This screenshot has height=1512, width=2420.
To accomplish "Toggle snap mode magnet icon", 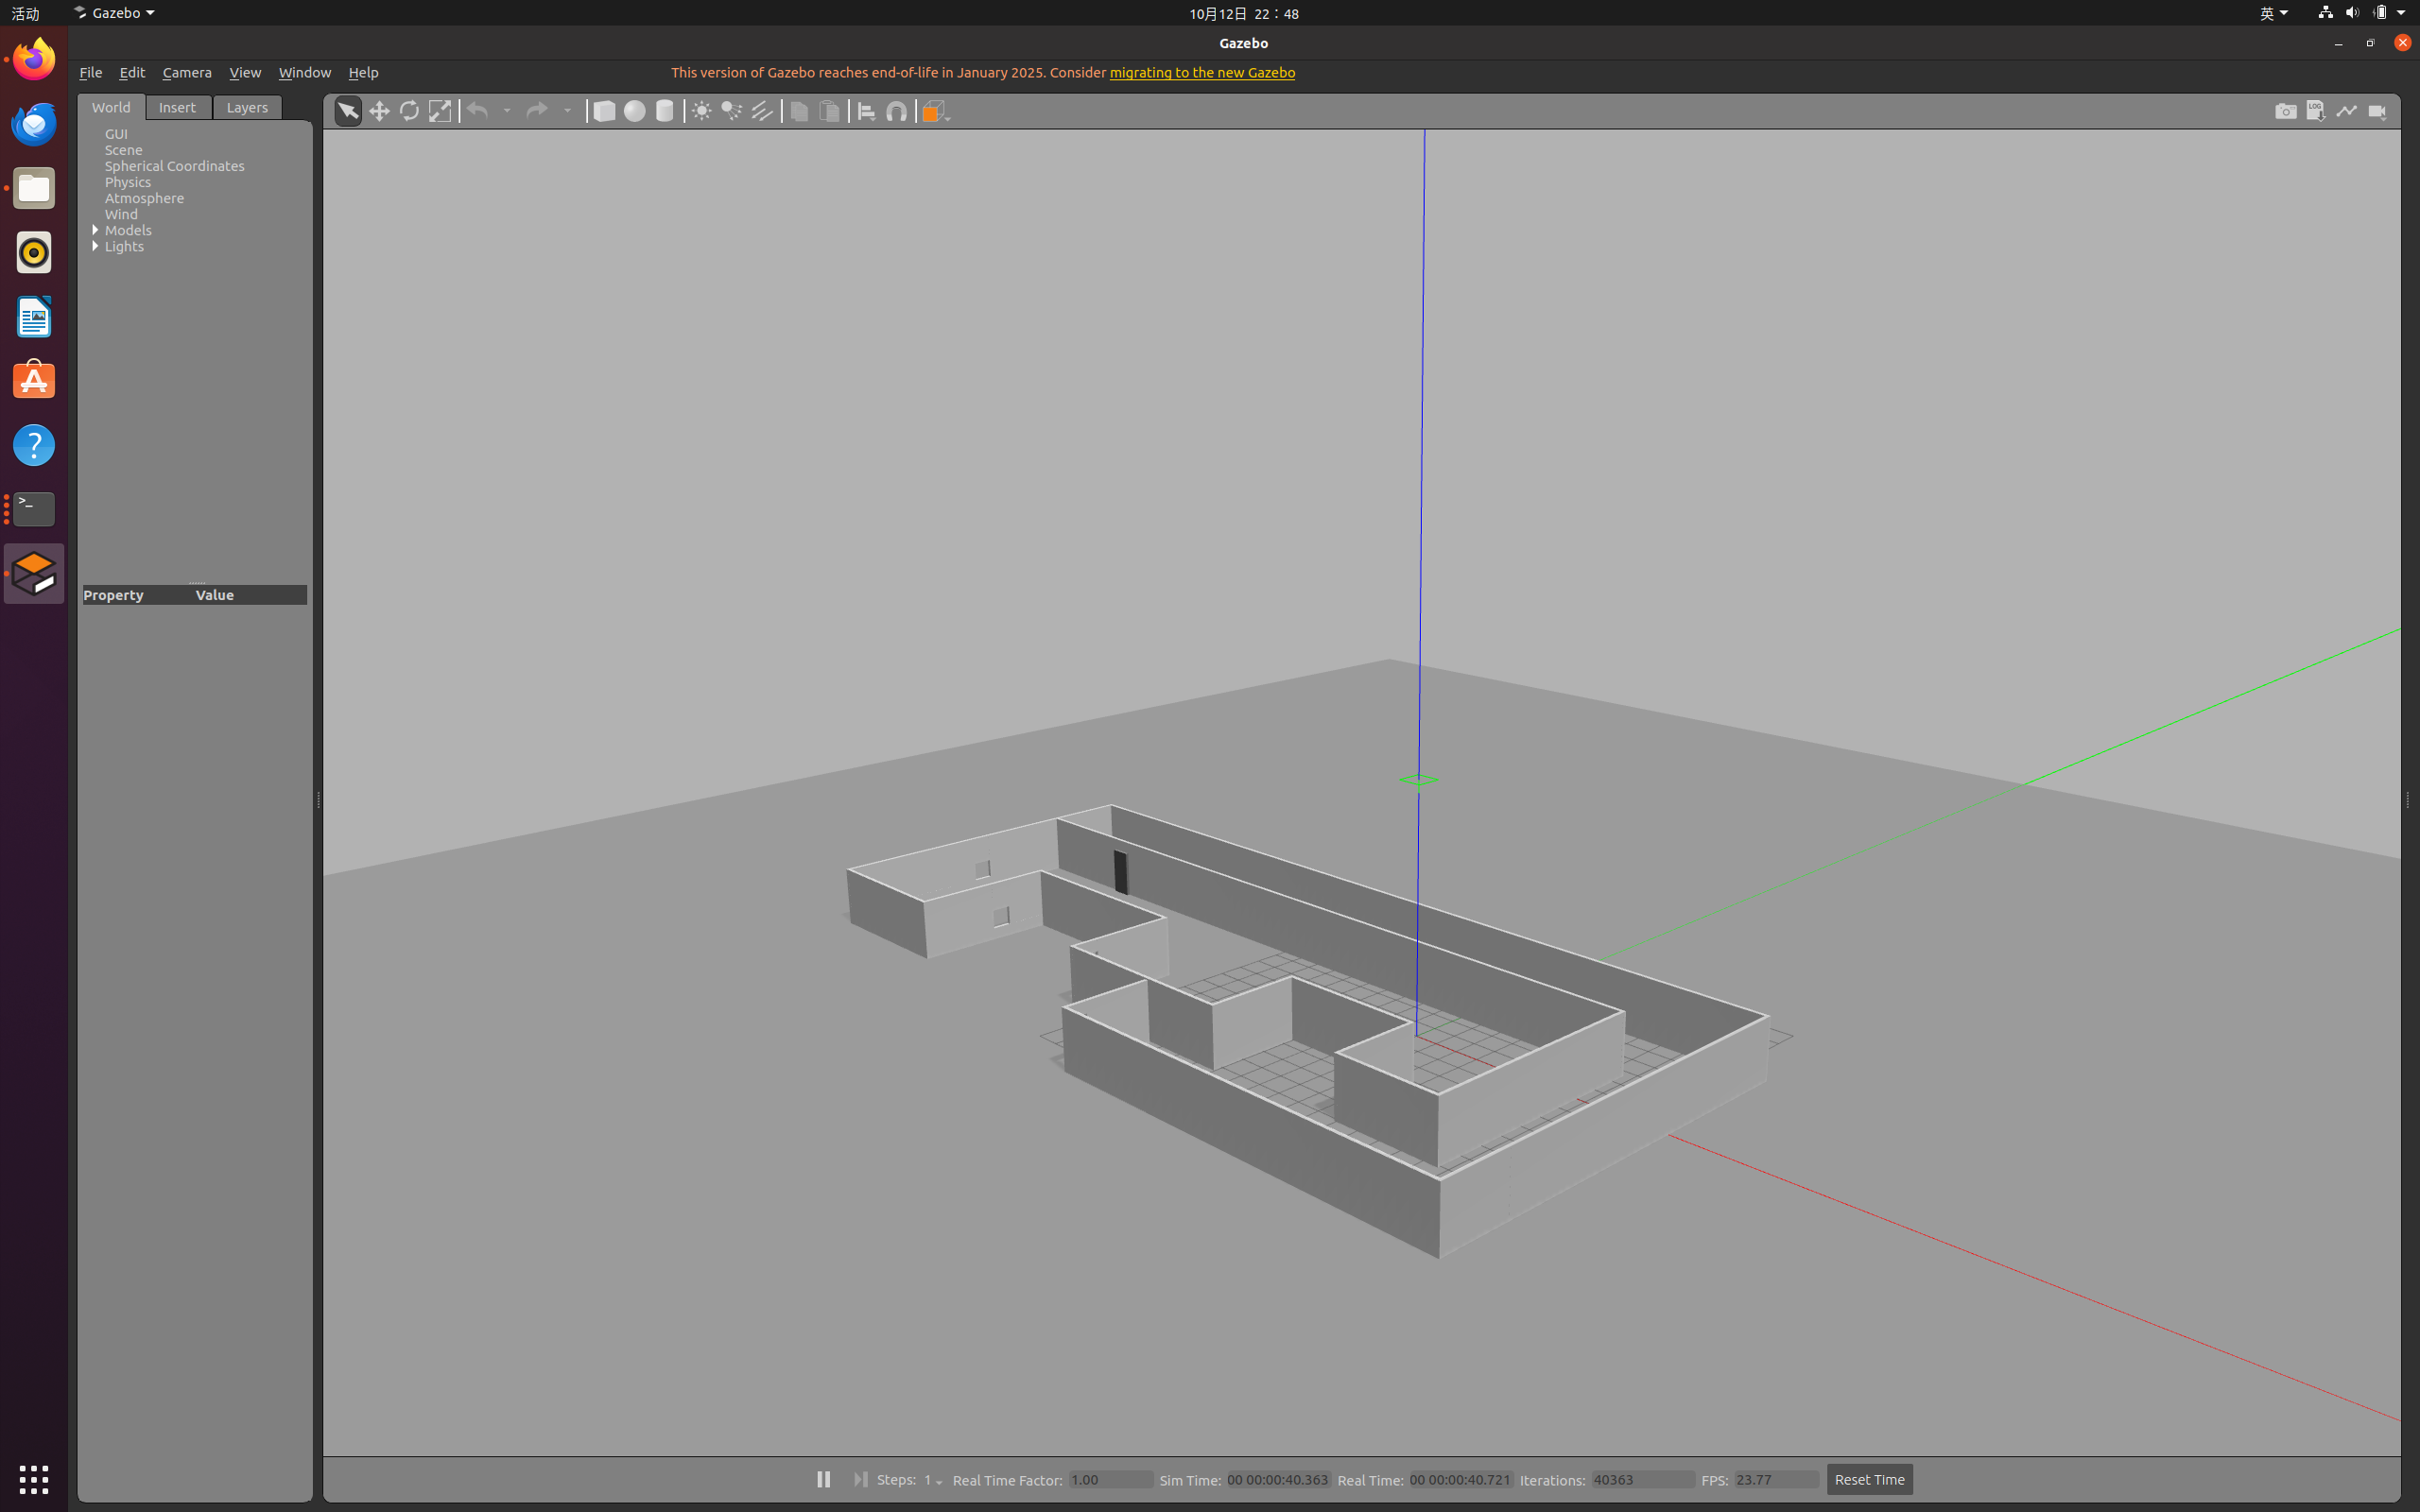I will pyautogui.click(x=897, y=111).
